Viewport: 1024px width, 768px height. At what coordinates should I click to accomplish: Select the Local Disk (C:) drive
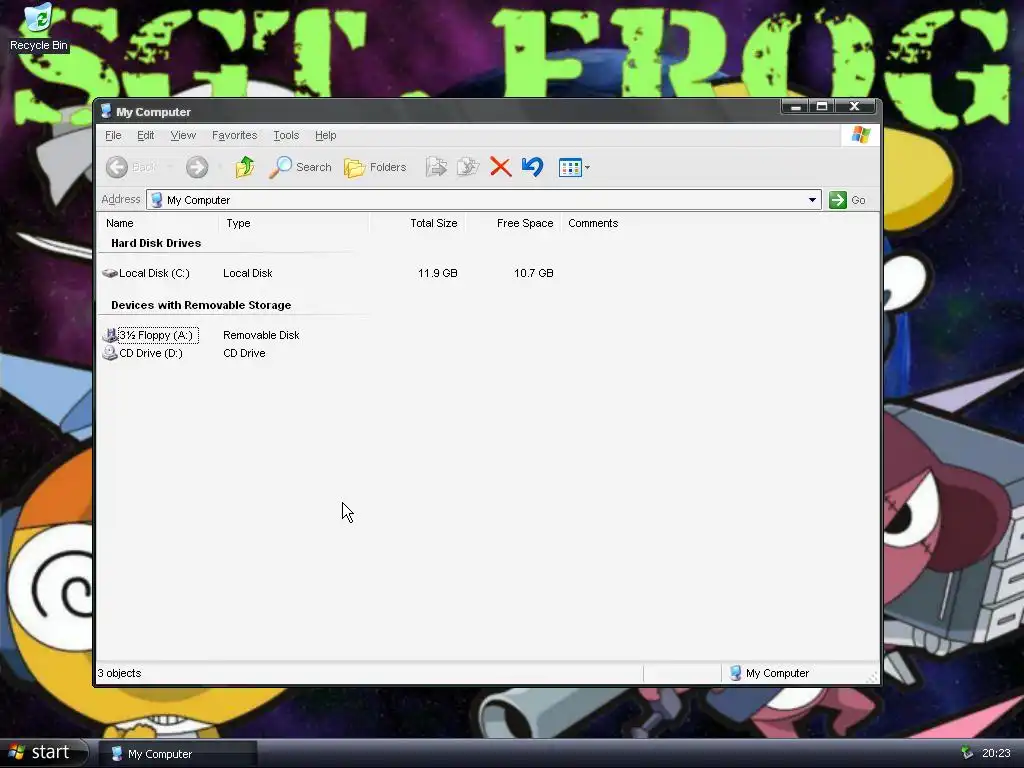click(146, 273)
